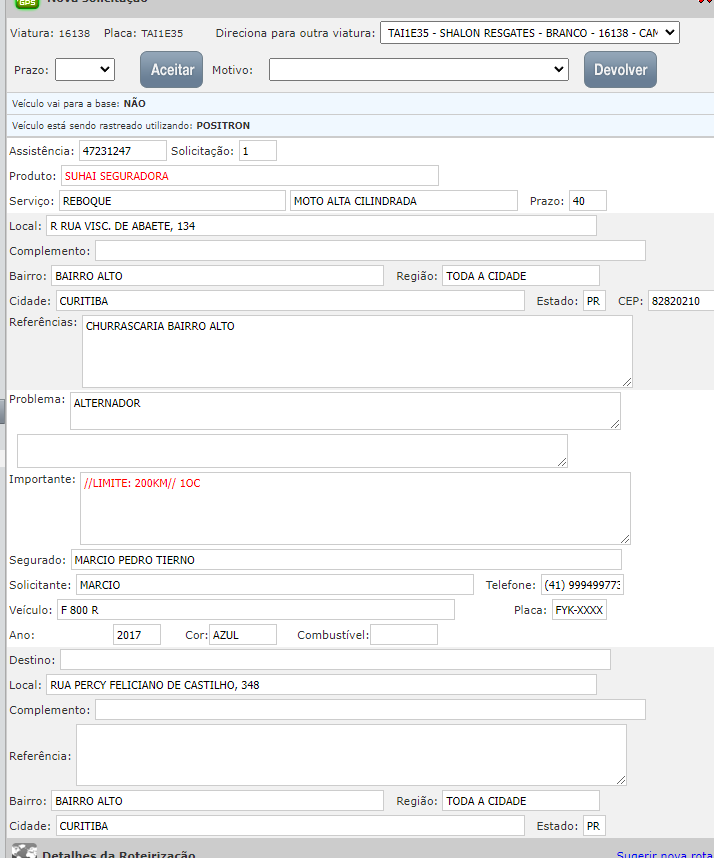Click the empty Destino input field
Viewport: 714px width, 858px height.
[x=335, y=660]
